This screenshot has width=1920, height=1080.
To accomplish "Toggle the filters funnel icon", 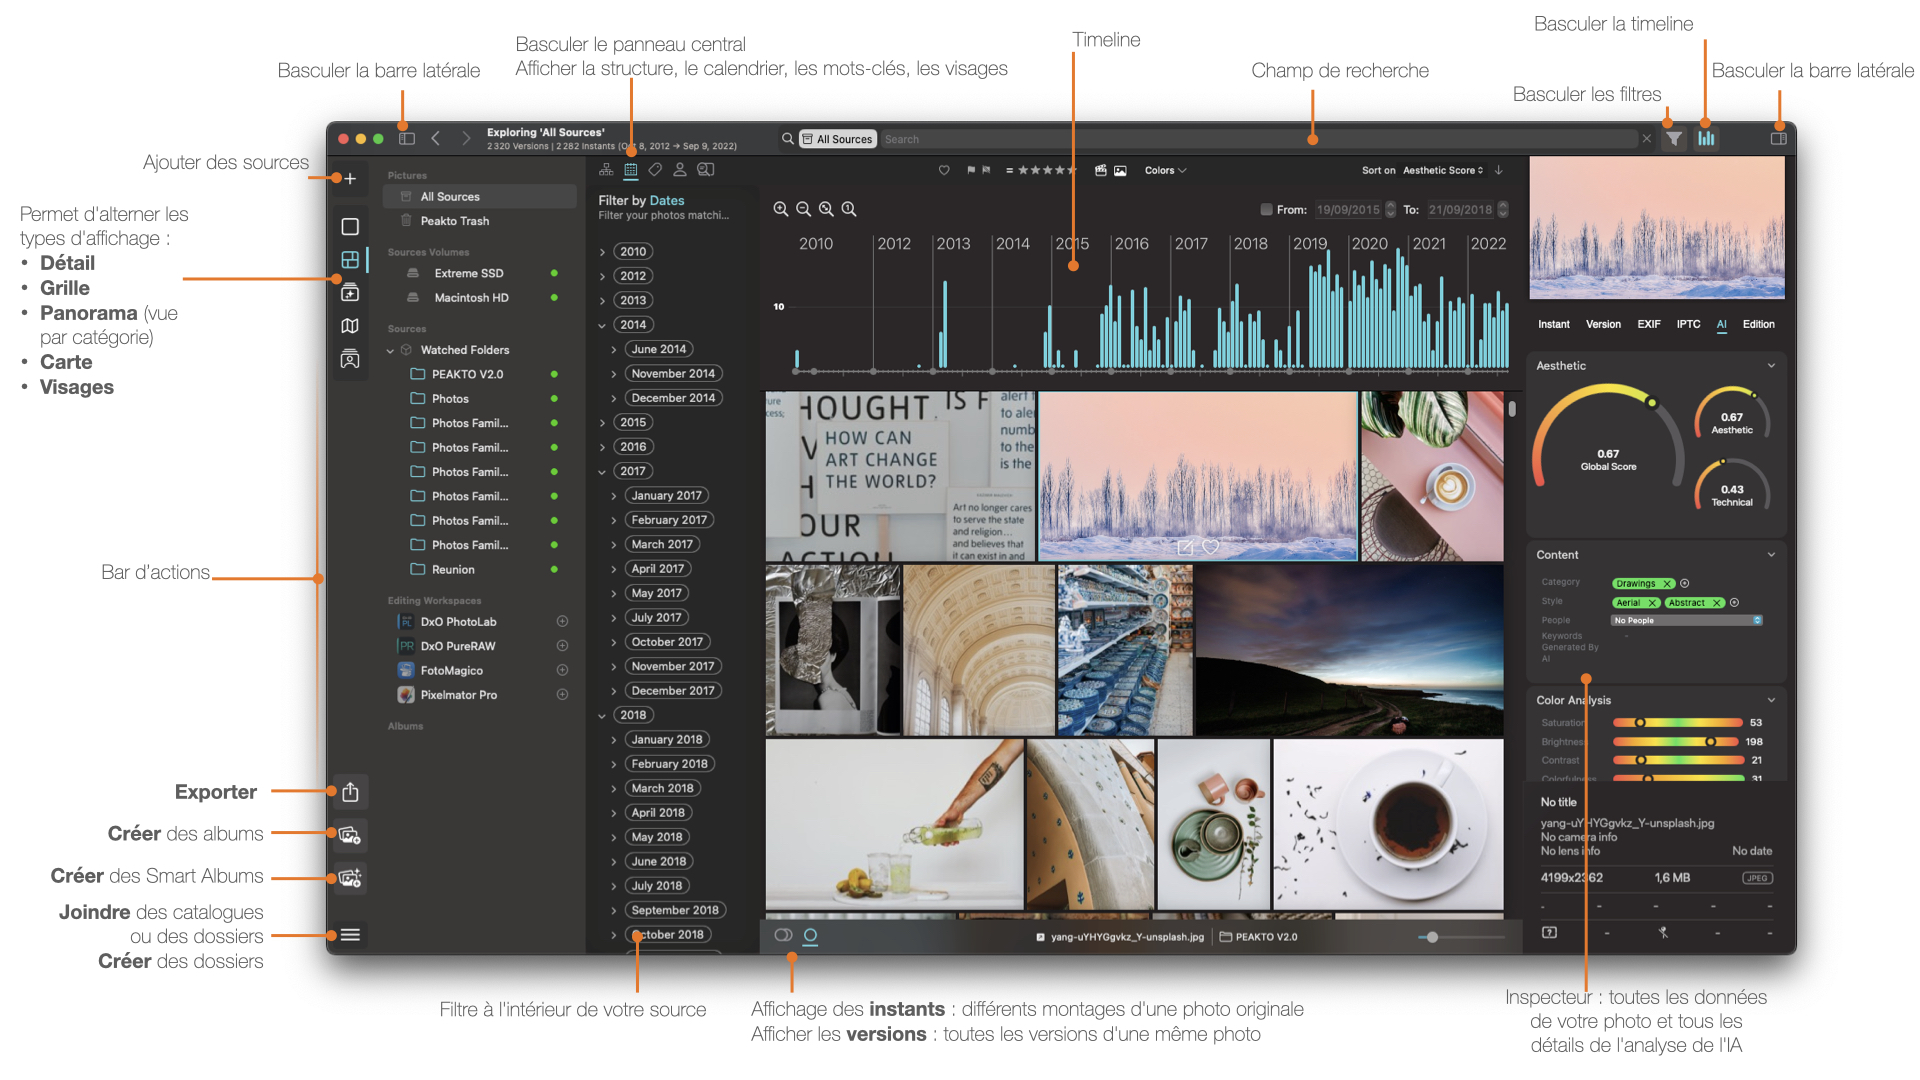I will [1674, 139].
